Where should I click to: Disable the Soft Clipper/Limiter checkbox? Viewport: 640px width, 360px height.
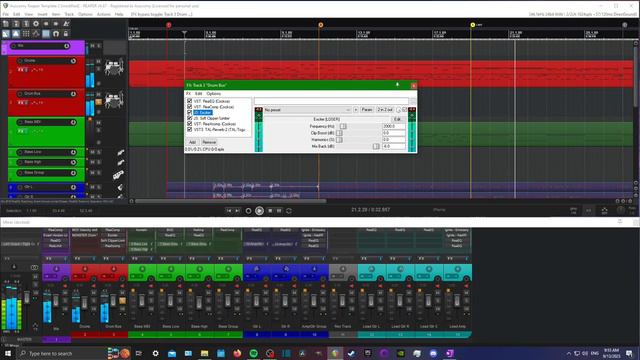tap(189, 118)
